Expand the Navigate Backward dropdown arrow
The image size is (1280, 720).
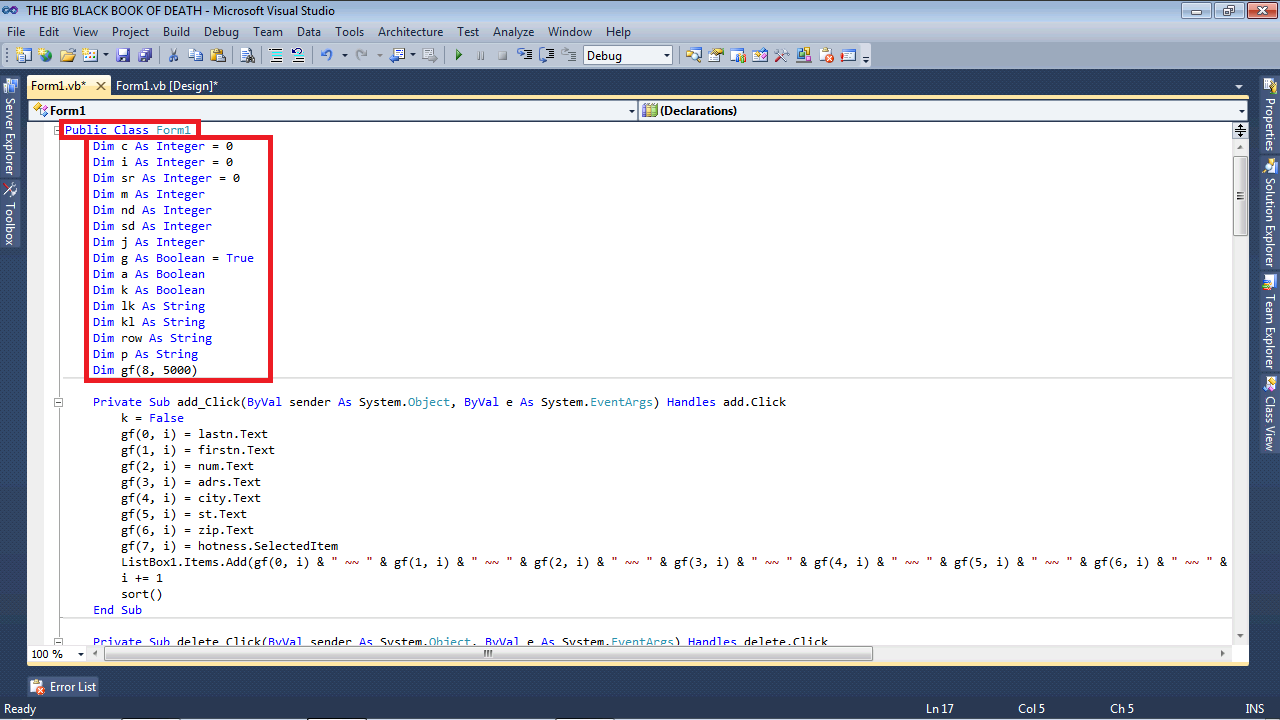[413, 56]
